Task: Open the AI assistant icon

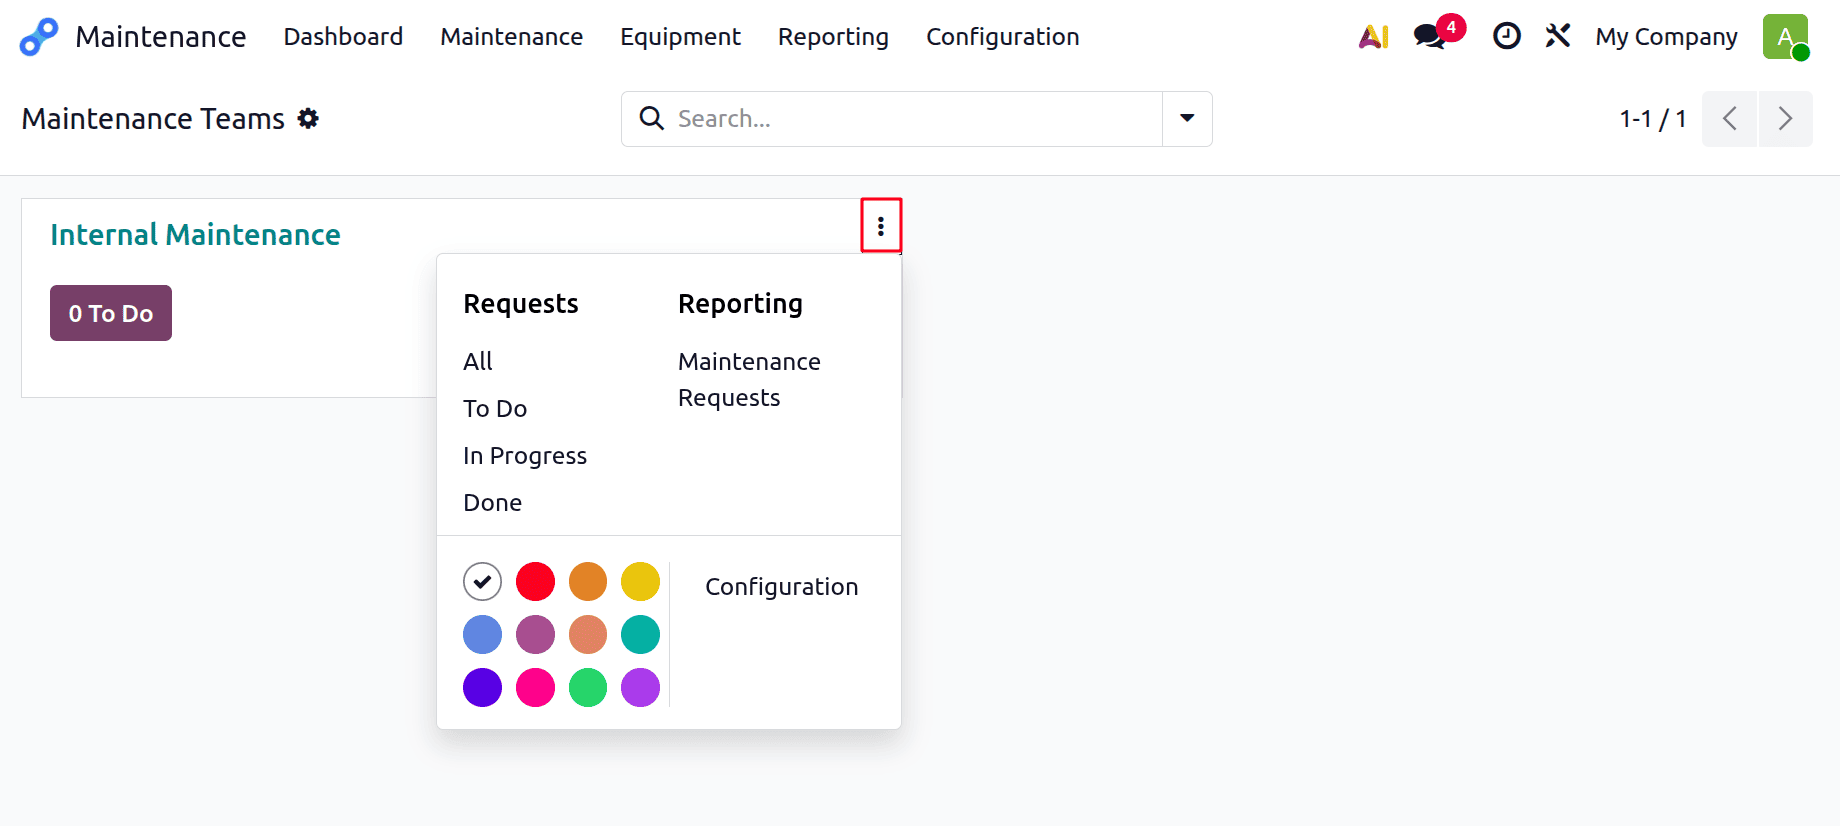Action: tap(1374, 37)
